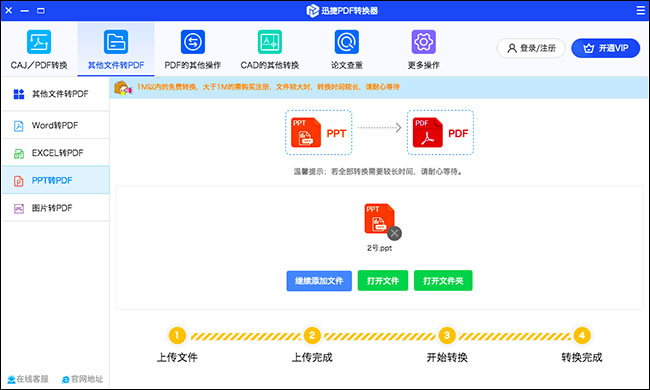Minimize the window from title bar
This screenshot has height=390, width=650.
pyautogui.click(x=24, y=11)
